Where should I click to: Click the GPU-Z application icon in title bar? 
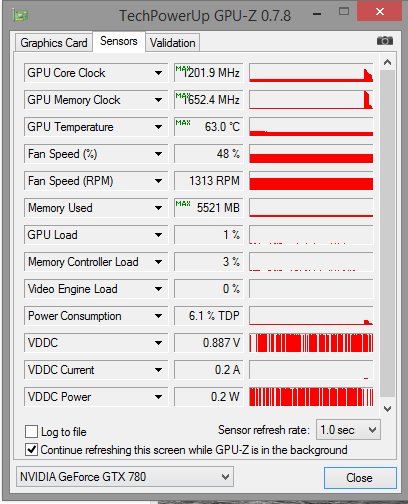click(x=20, y=15)
